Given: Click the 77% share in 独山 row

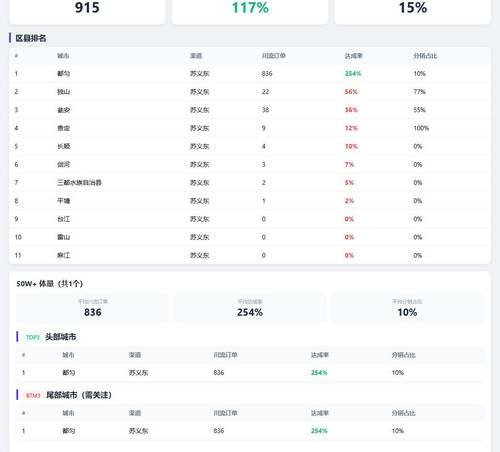Looking at the screenshot, I should (420, 92).
